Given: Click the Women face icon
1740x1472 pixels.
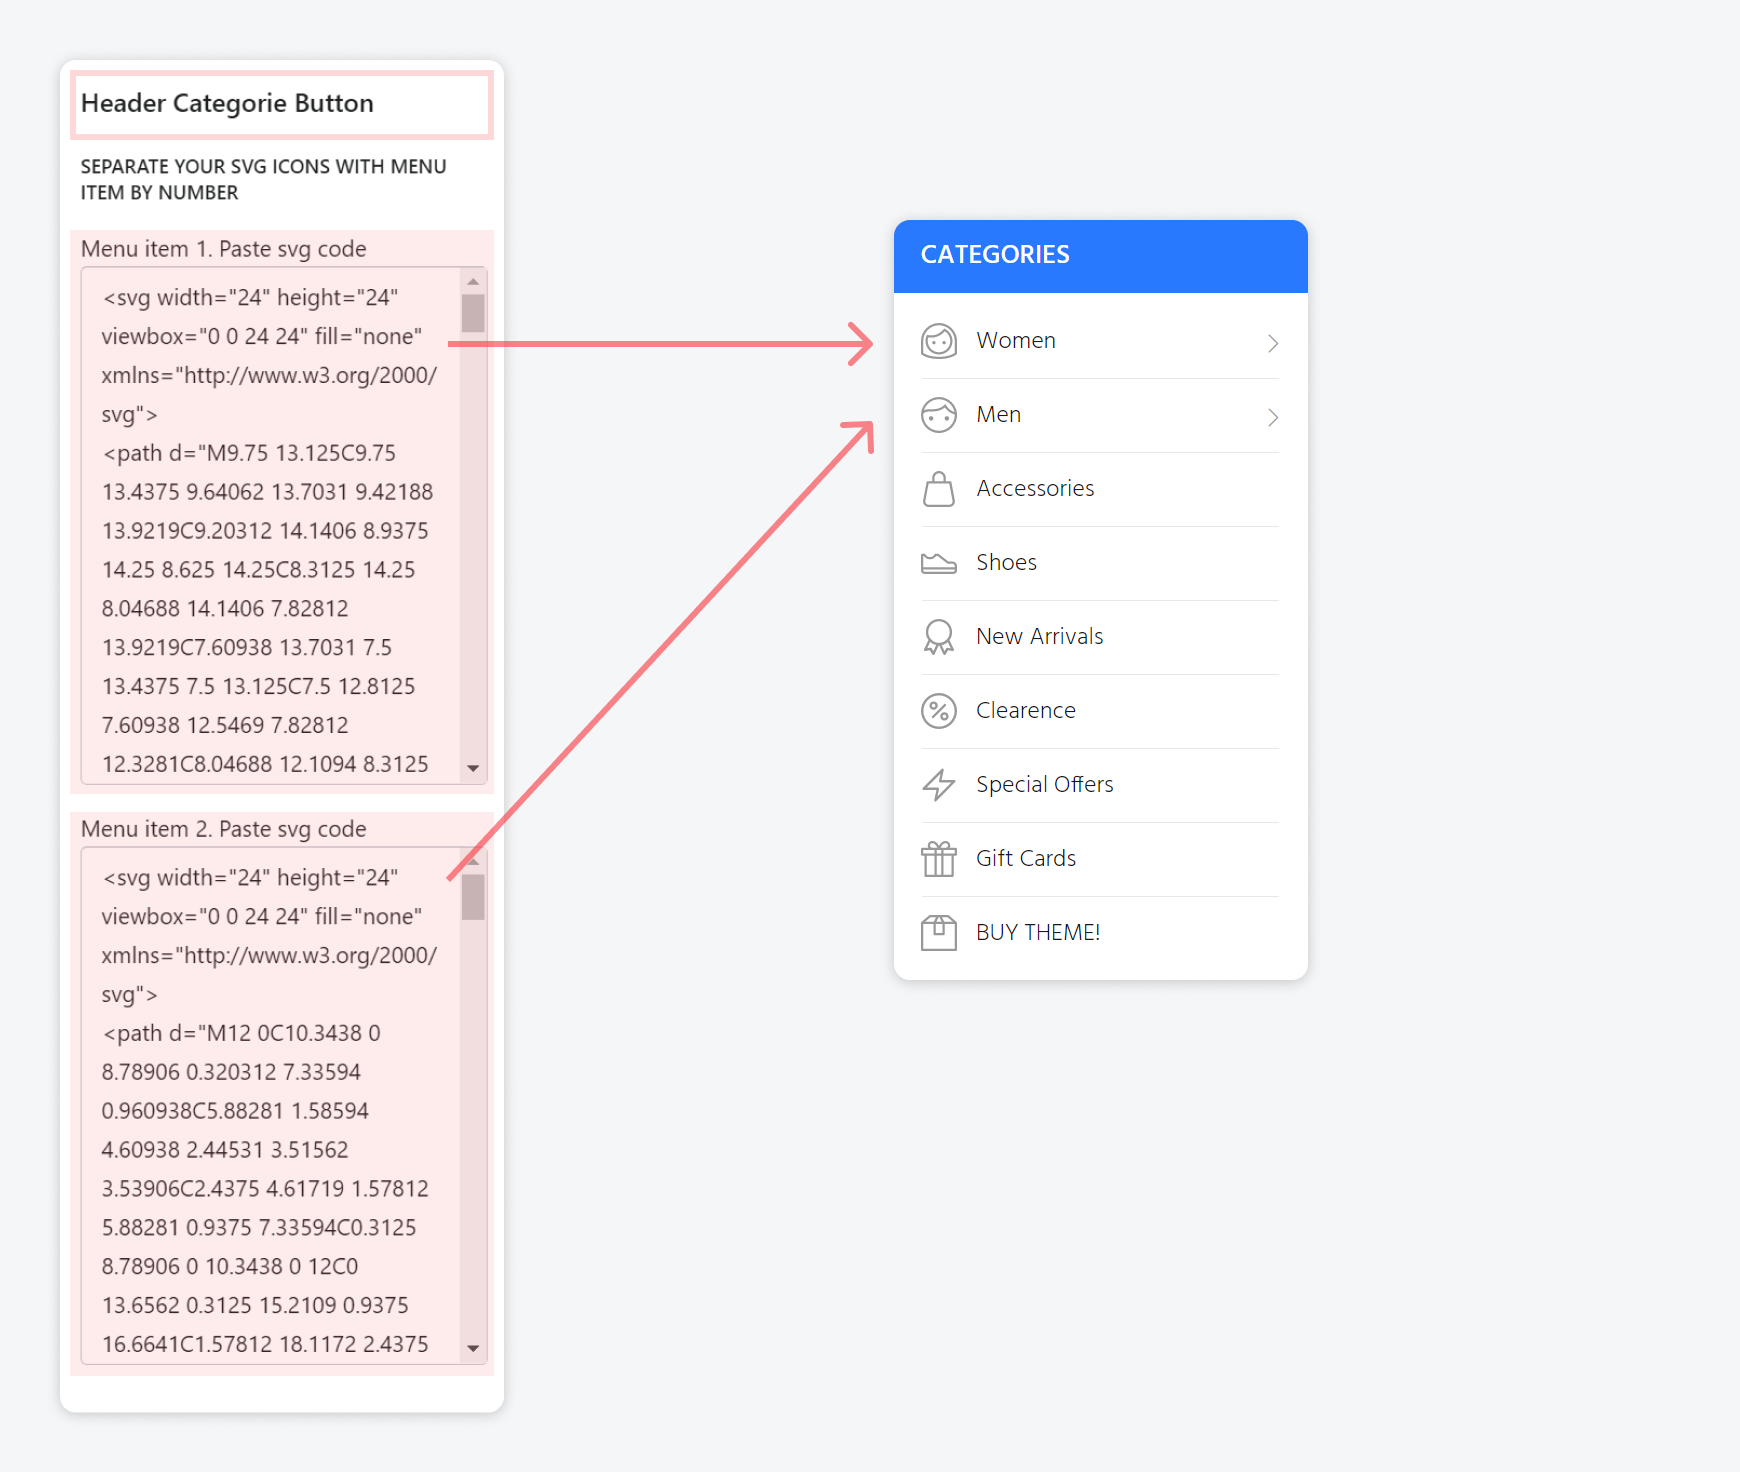Looking at the screenshot, I should coord(938,341).
